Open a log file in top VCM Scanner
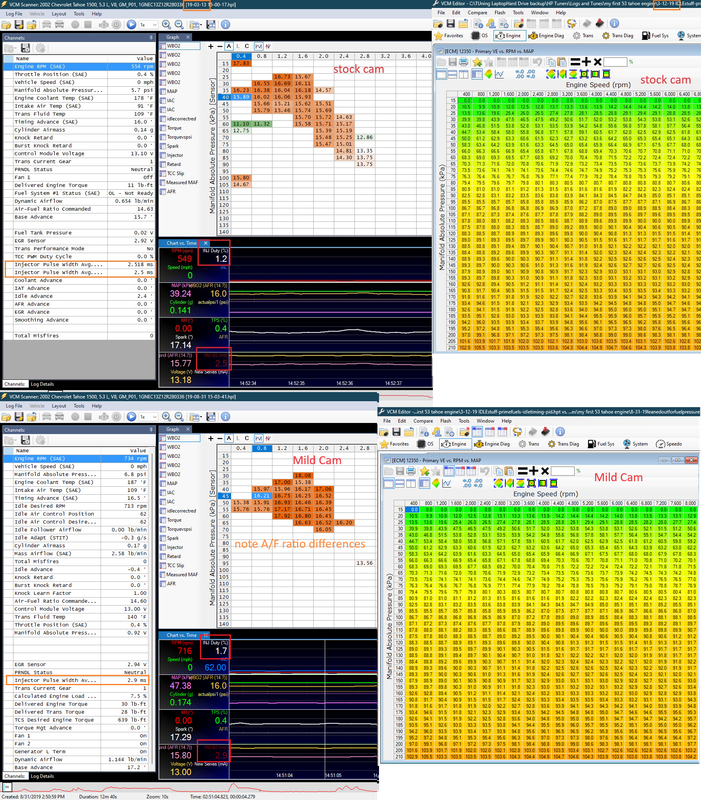 tap(6, 24)
